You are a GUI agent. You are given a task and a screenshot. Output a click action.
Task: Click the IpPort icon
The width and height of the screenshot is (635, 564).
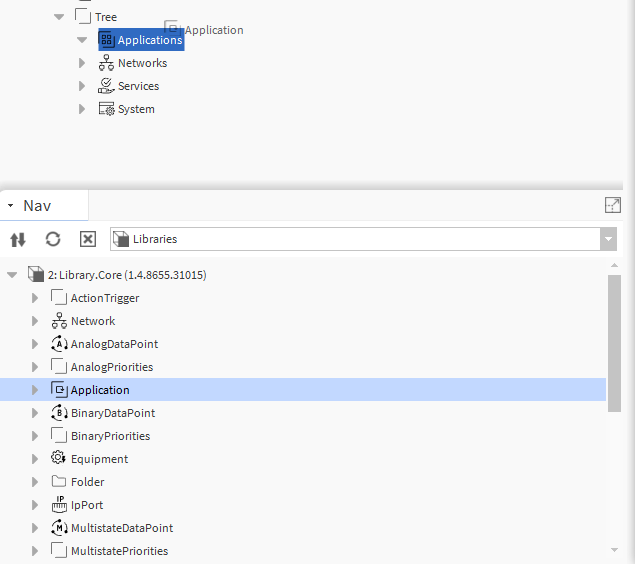click(58, 505)
